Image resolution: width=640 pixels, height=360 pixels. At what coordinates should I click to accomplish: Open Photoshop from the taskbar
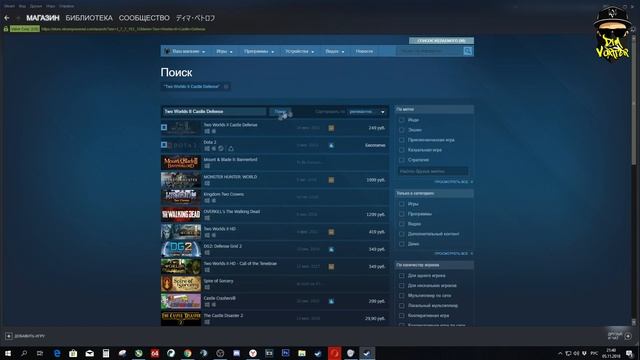pyautogui.click(x=285, y=353)
